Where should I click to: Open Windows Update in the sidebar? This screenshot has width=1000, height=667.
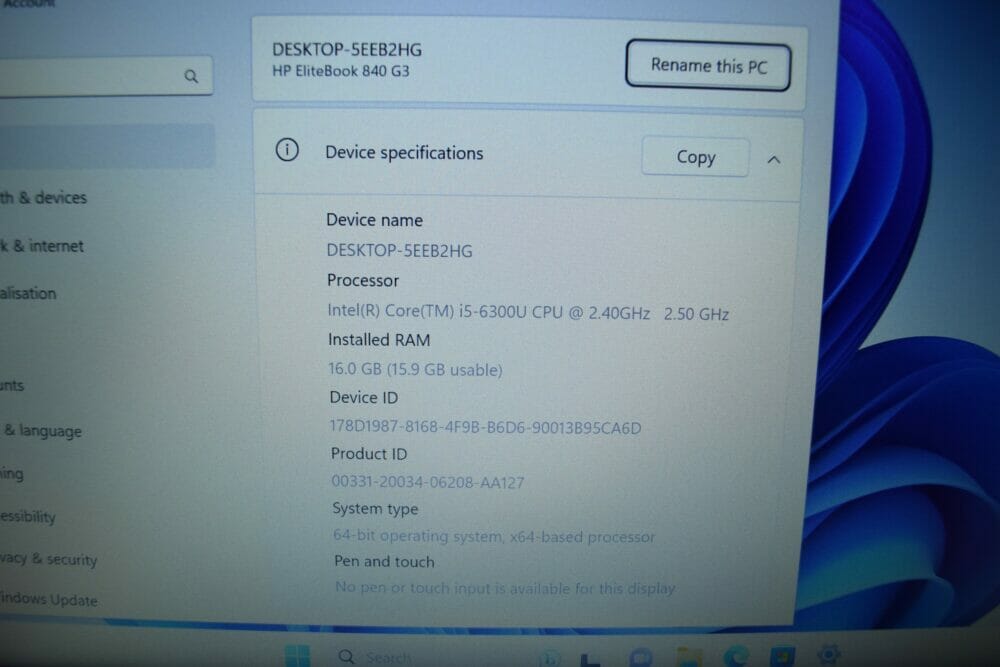[49, 599]
